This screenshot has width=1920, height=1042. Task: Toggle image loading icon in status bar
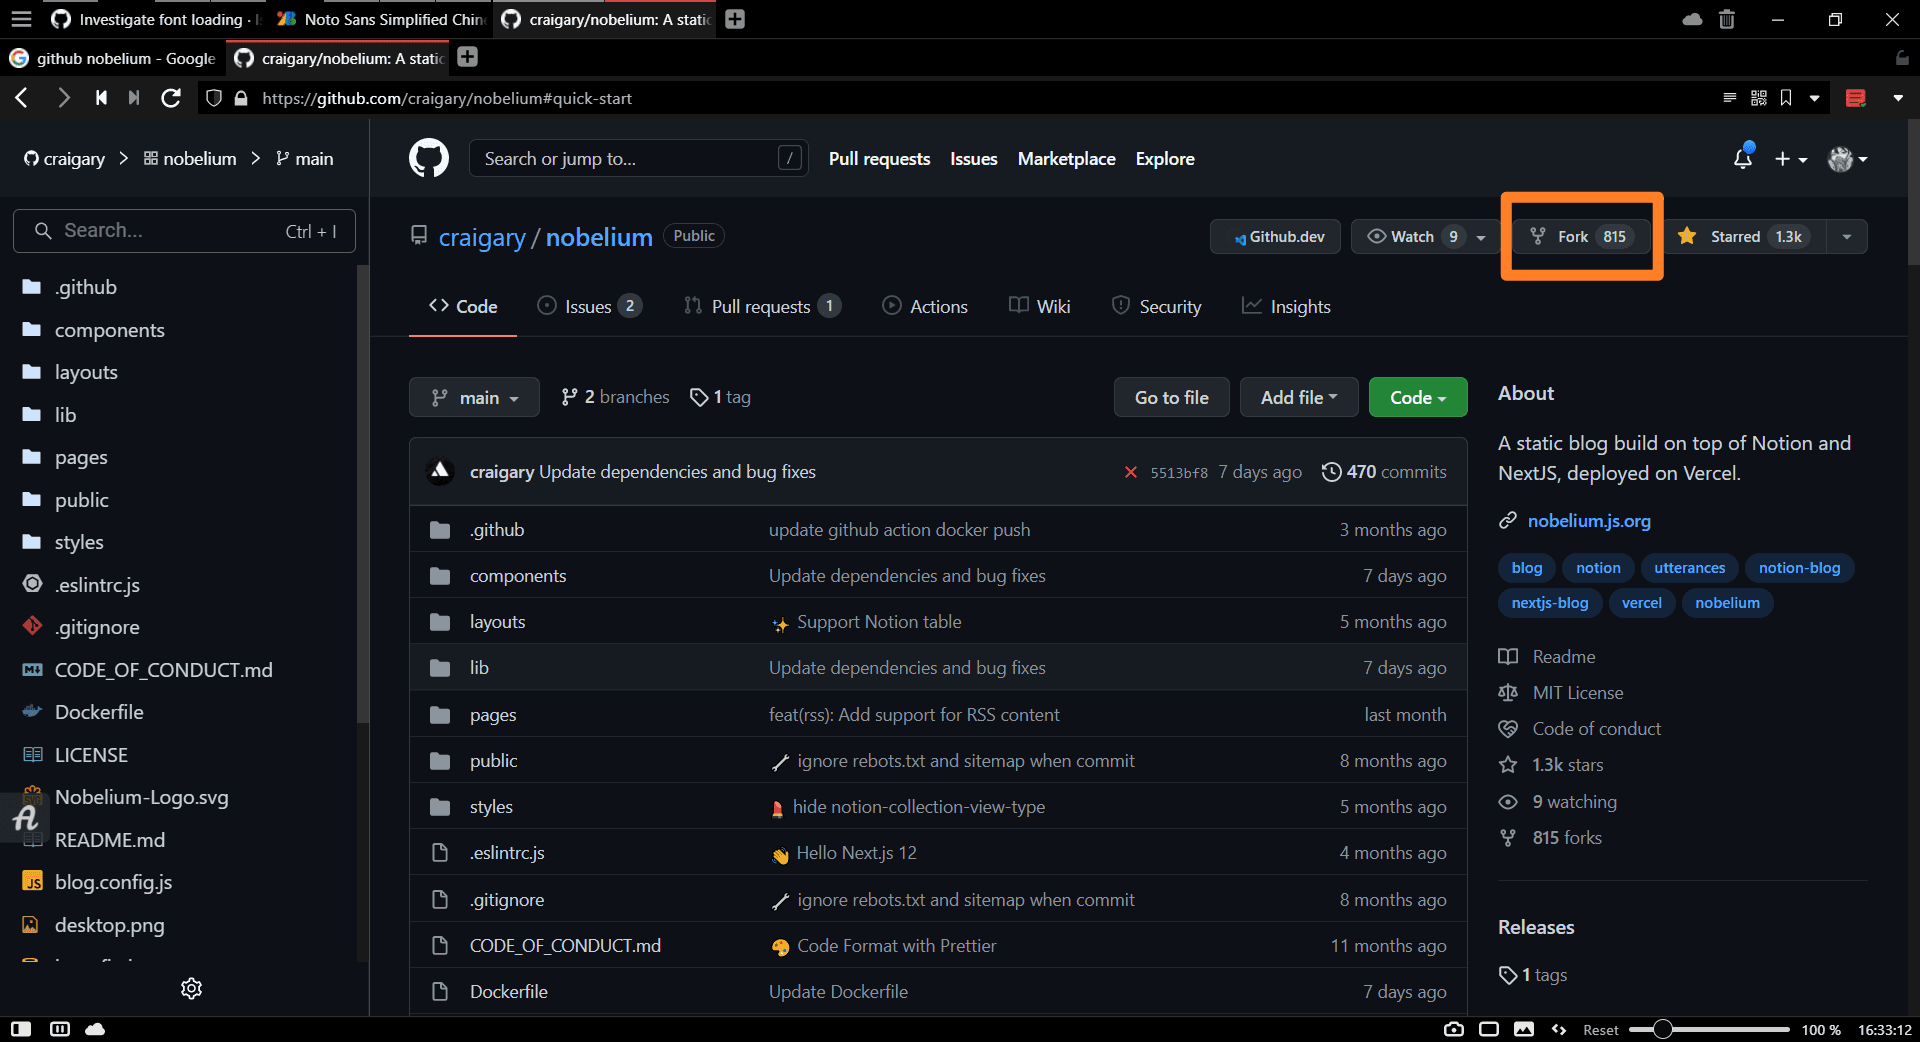click(x=1524, y=1029)
